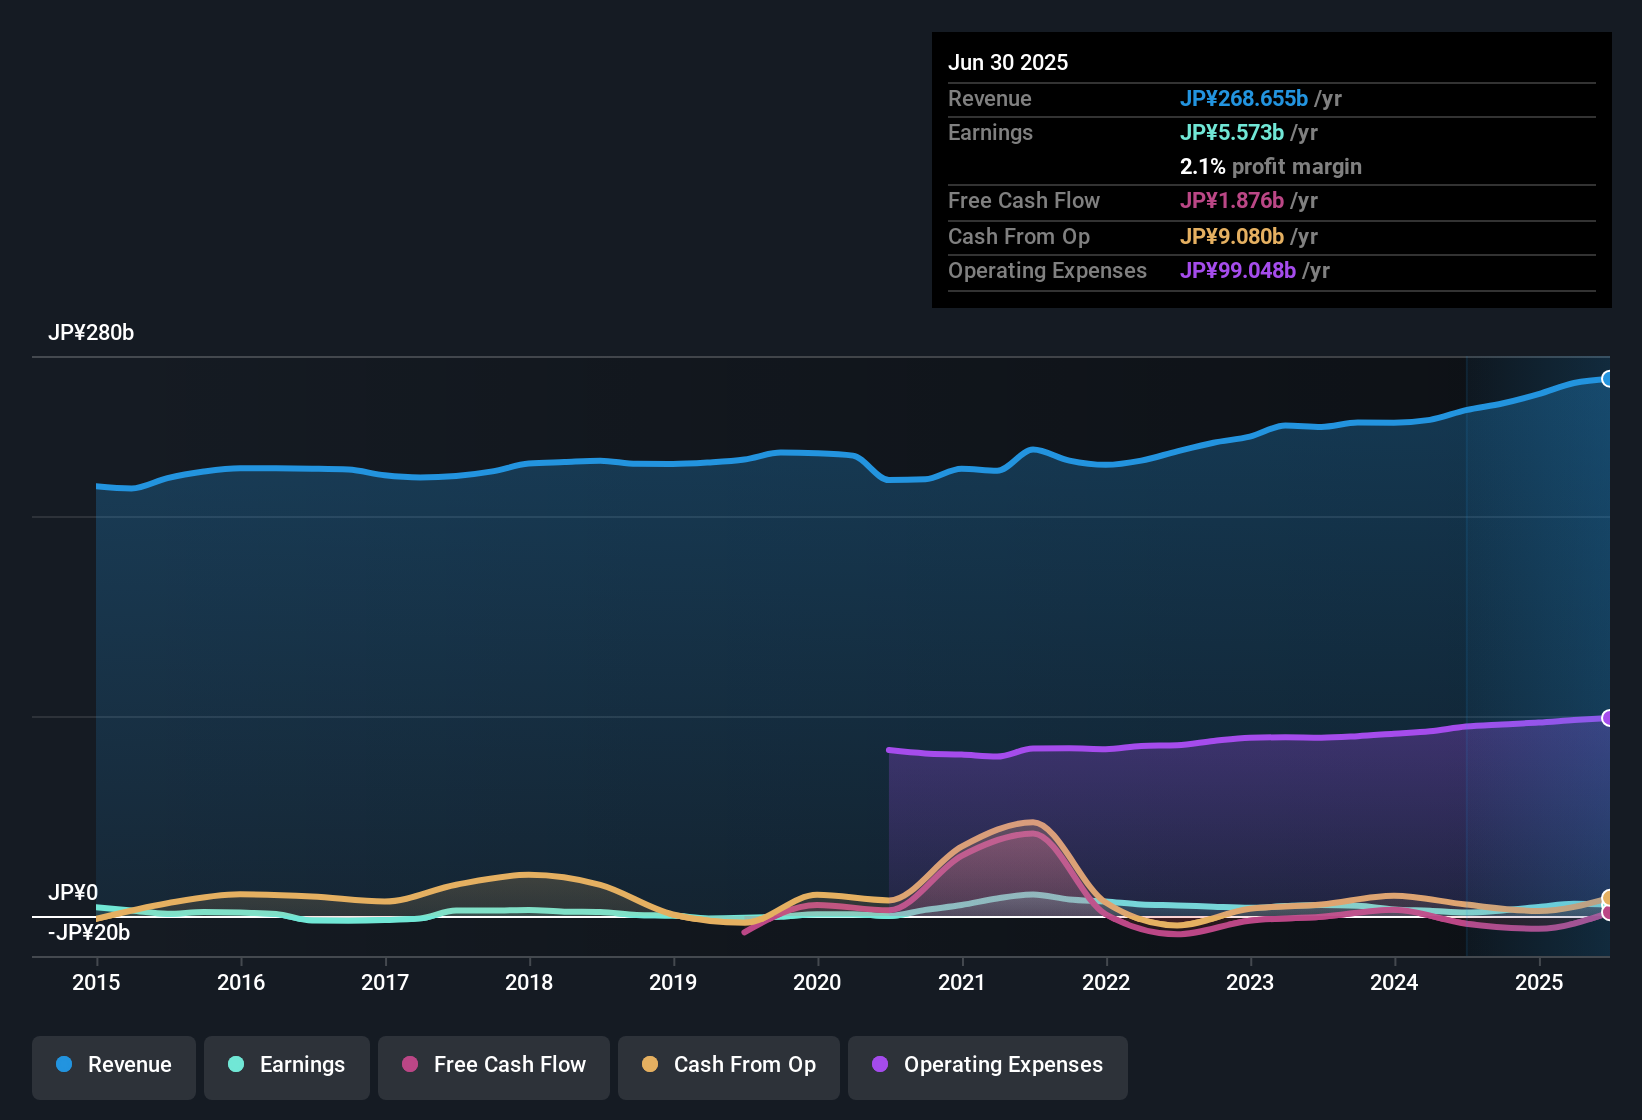Click the Revenue endpoint marker on the chart
Viewport: 1642px width, 1120px height.
point(1608,378)
